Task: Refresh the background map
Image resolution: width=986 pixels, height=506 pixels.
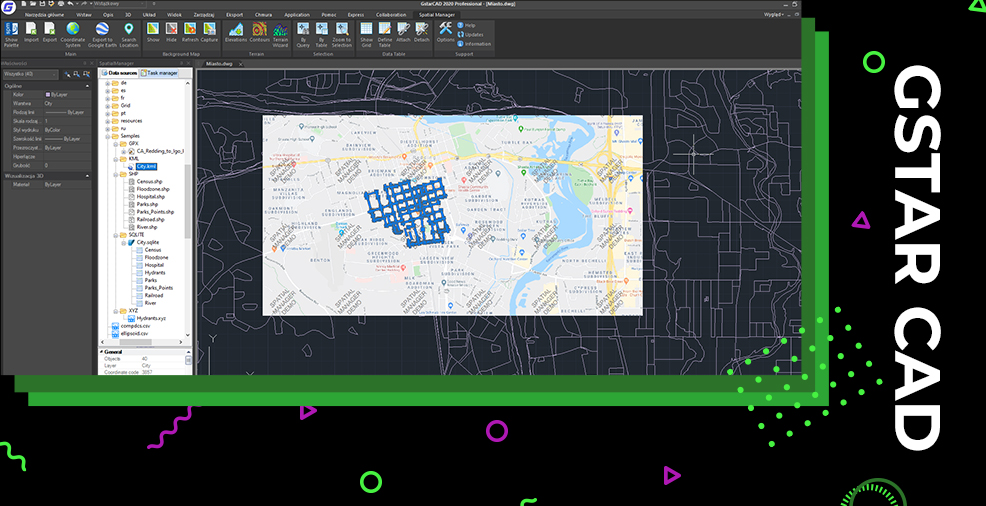Action: (x=190, y=33)
